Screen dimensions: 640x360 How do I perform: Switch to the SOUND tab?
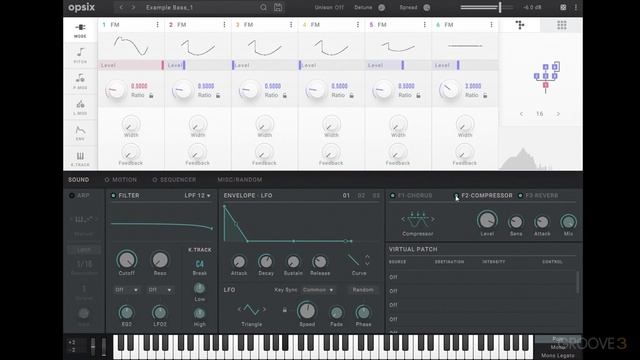78,180
